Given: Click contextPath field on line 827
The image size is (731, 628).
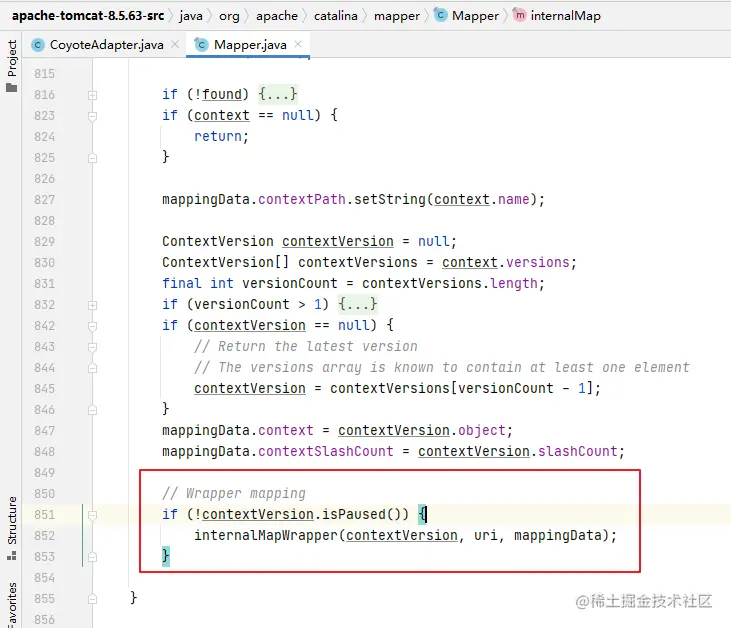Looking at the screenshot, I should 302,200.
